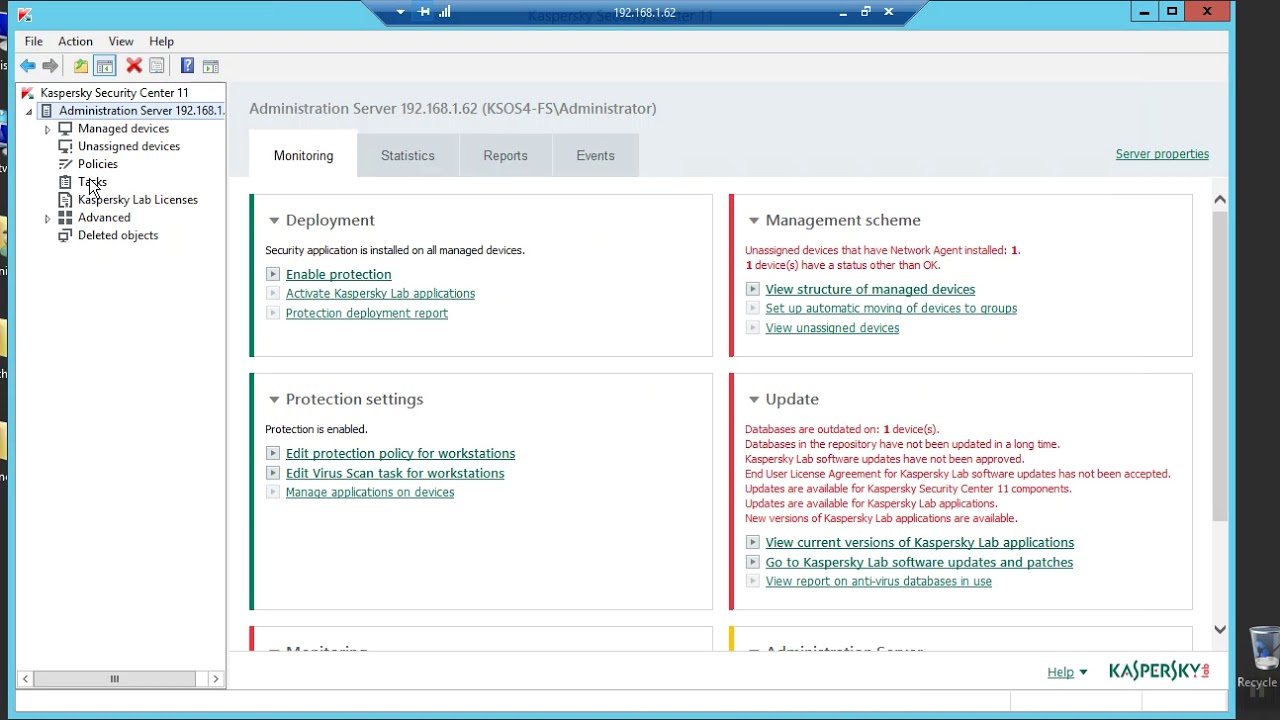Open the View unassigned devices link
Image resolution: width=1280 pixels, height=720 pixels.
[832, 328]
